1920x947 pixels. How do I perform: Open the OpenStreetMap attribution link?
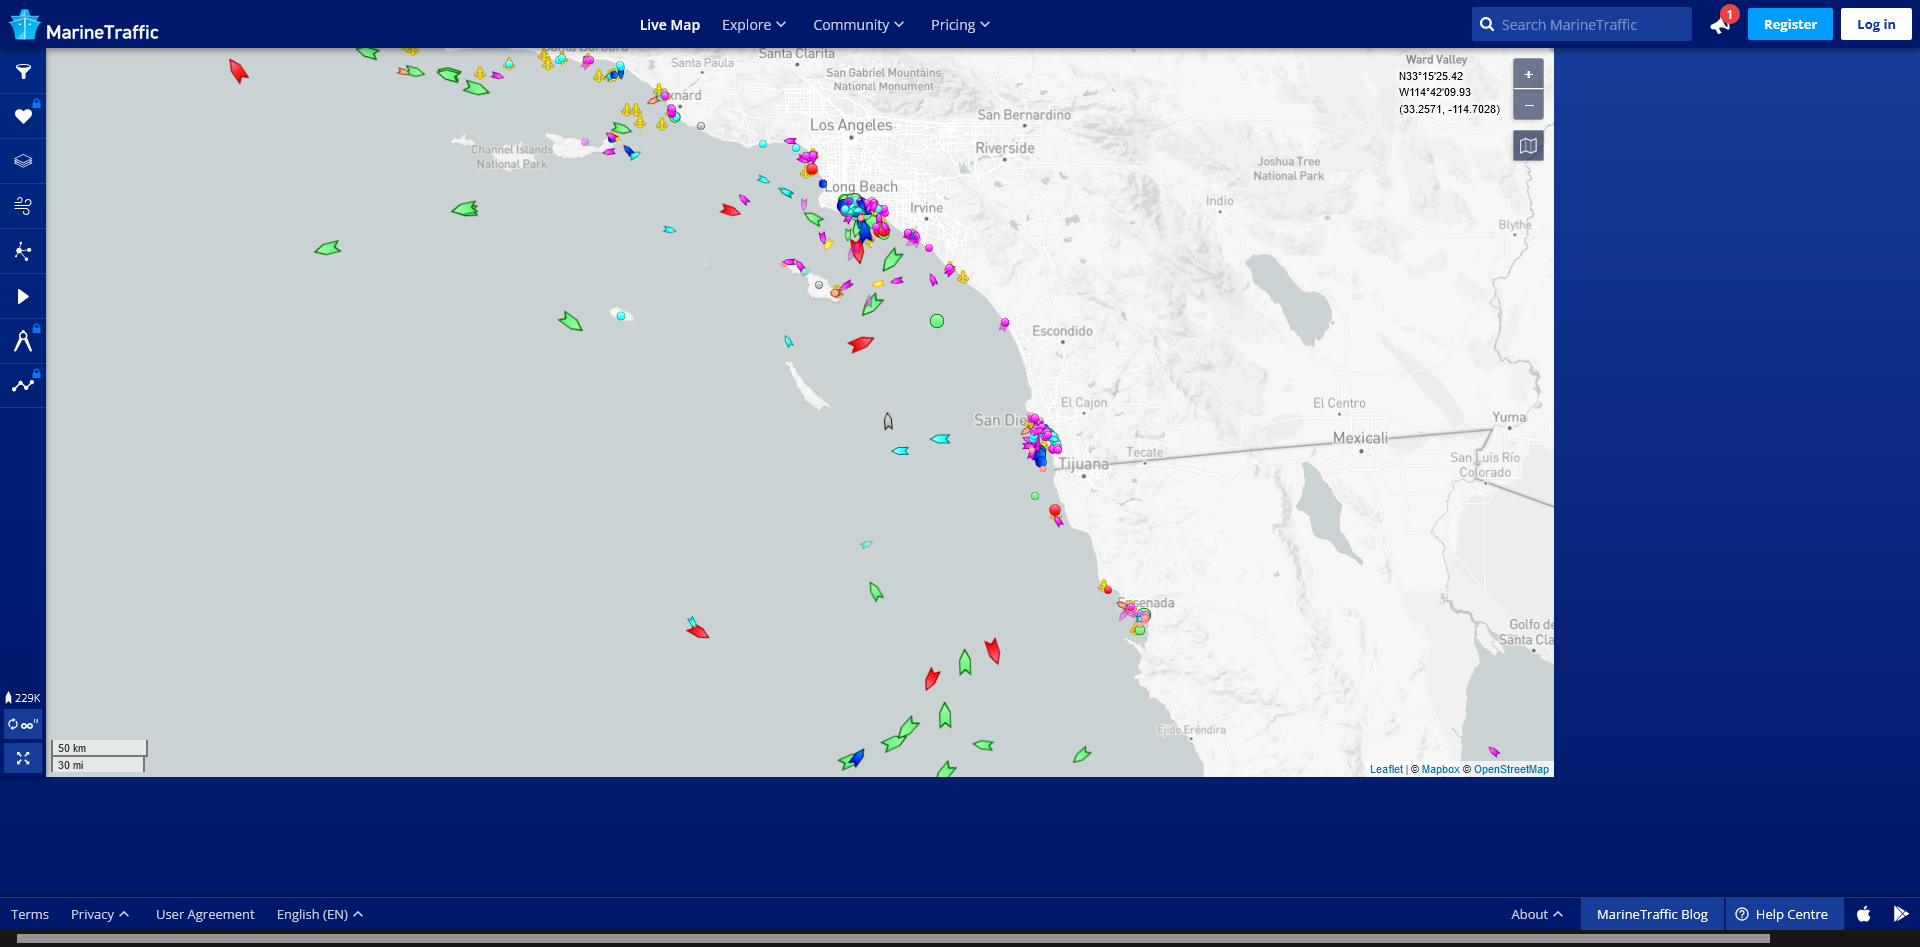click(1511, 769)
